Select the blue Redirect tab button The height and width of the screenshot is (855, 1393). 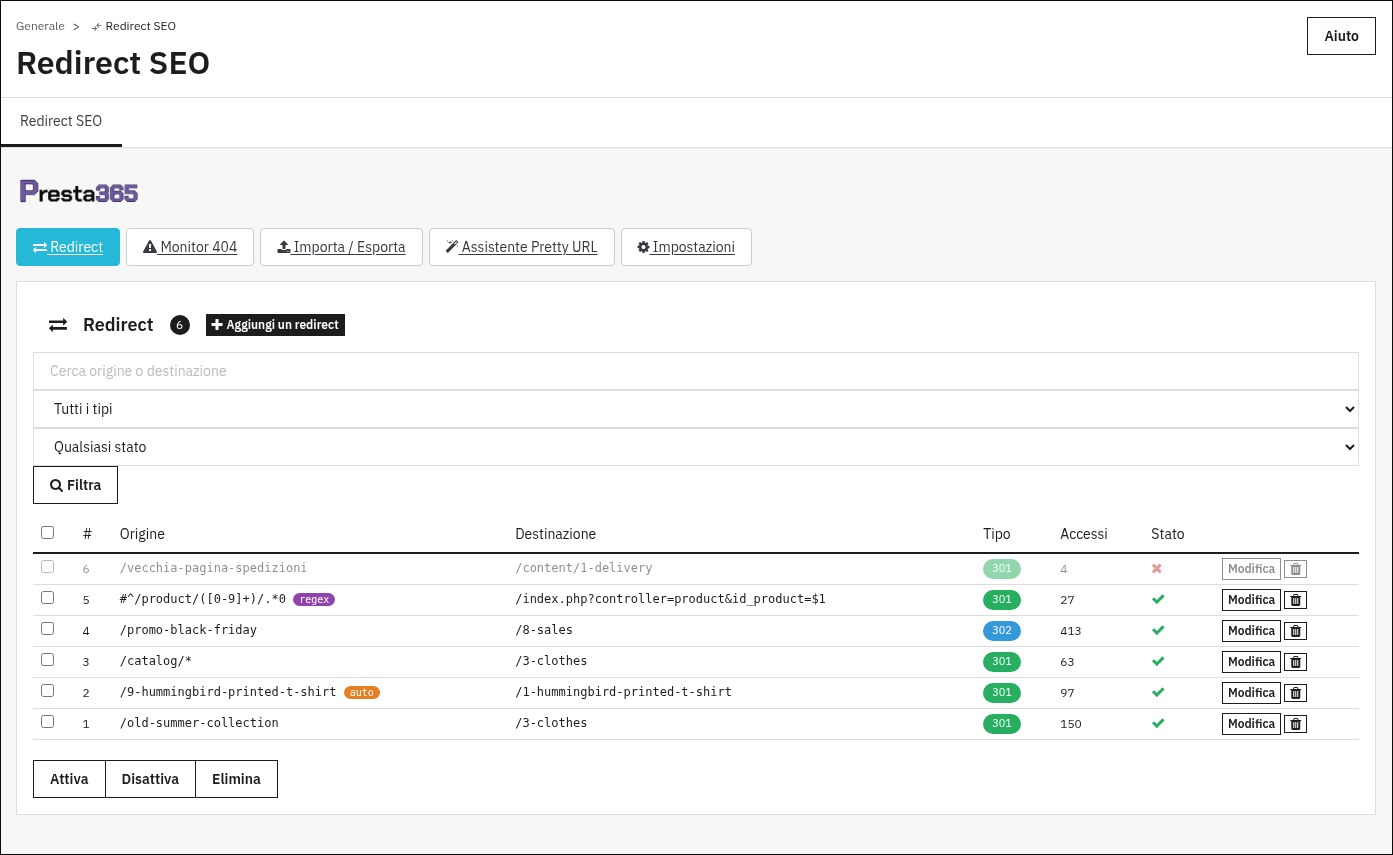[x=68, y=247]
